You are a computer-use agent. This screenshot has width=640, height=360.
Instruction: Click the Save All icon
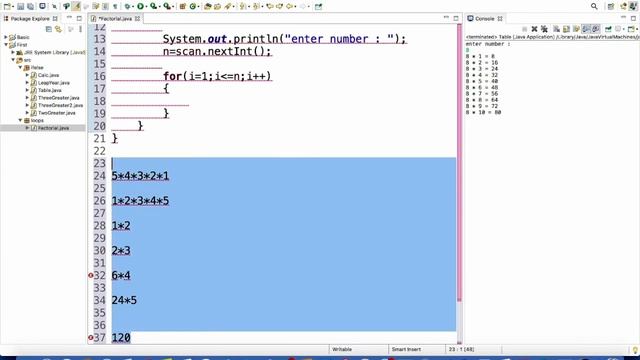click(x=31, y=6)
